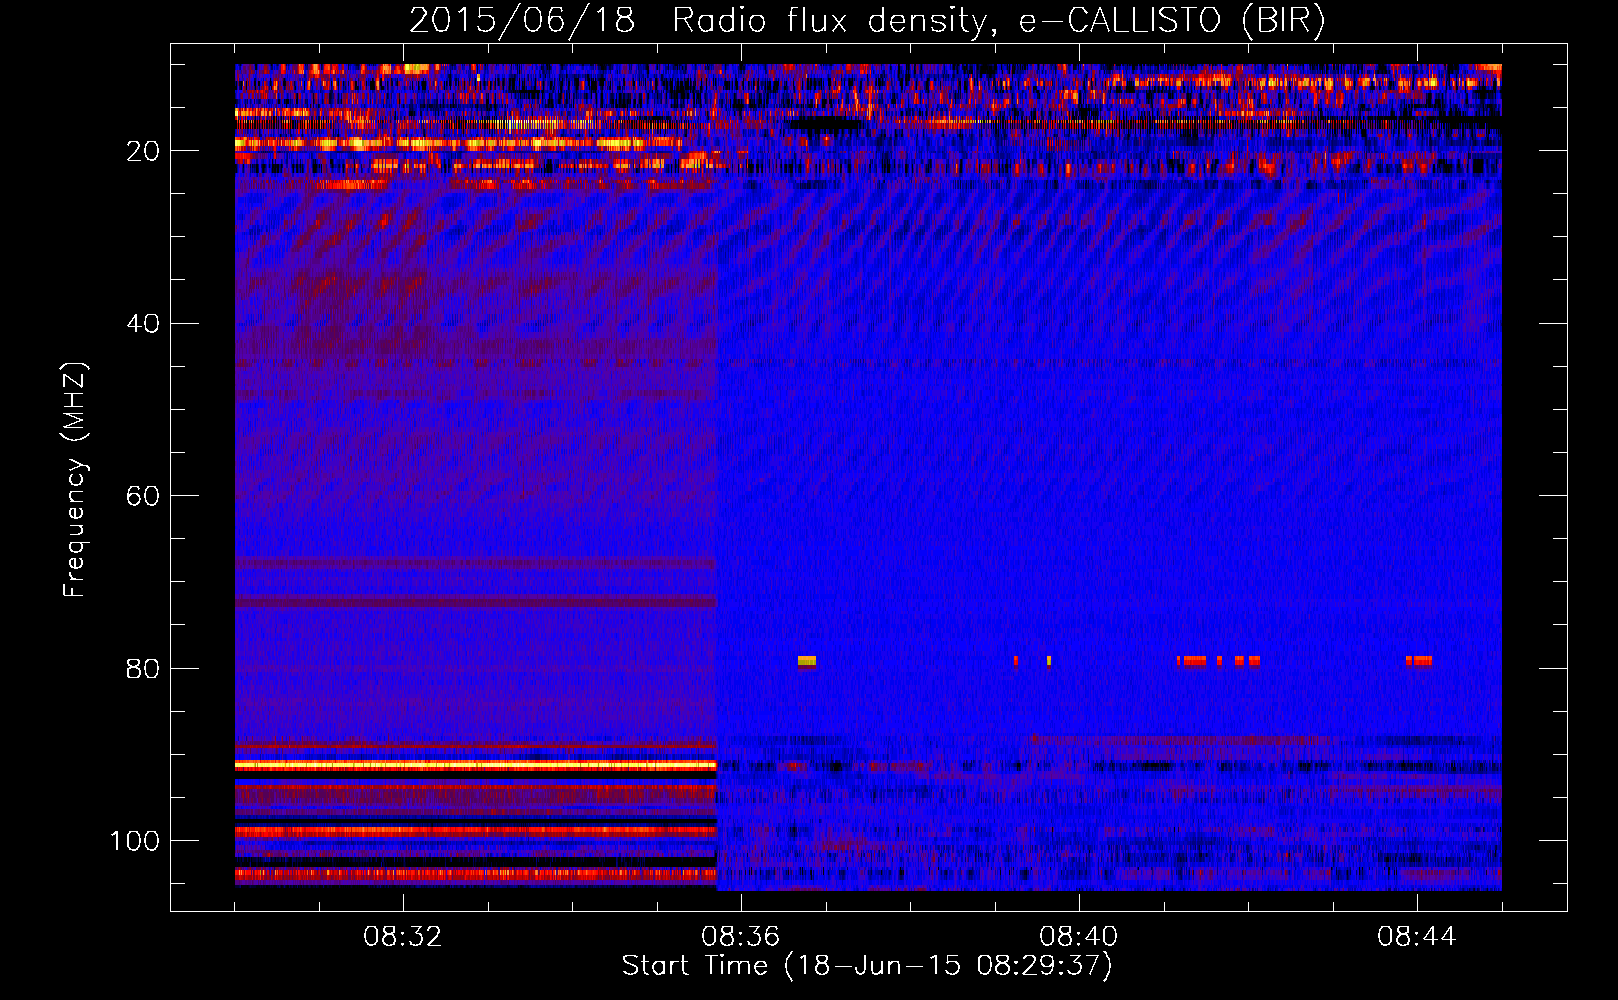Click the 08:40 time tick label
The height and width of the screenshot is (1000, 1618).
click(x=1079, y=937)
